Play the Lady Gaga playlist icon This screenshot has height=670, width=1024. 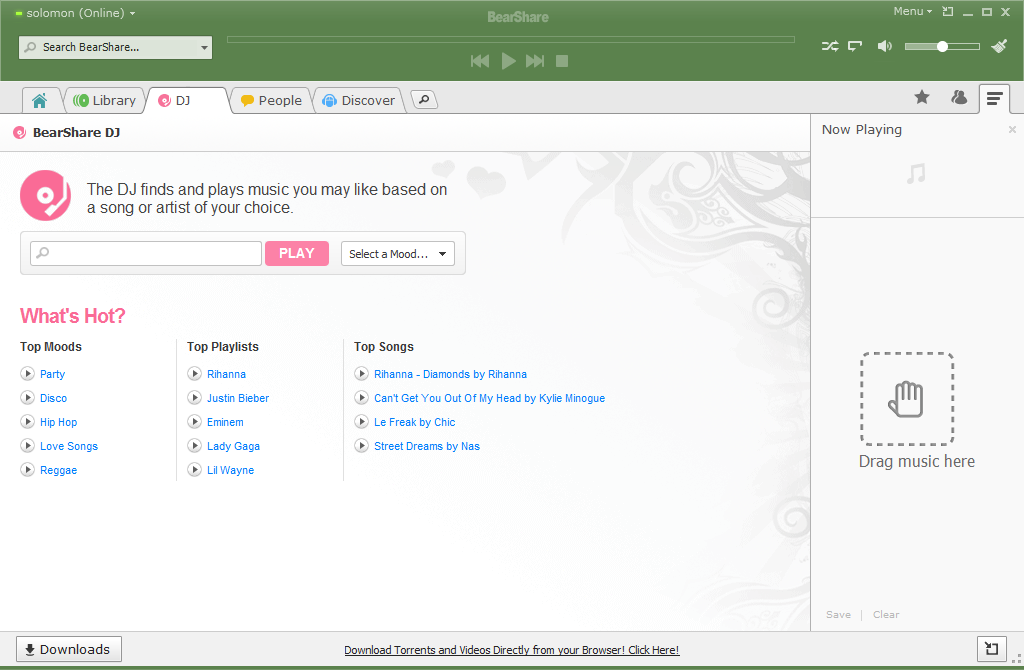click(x=195, y=446)
